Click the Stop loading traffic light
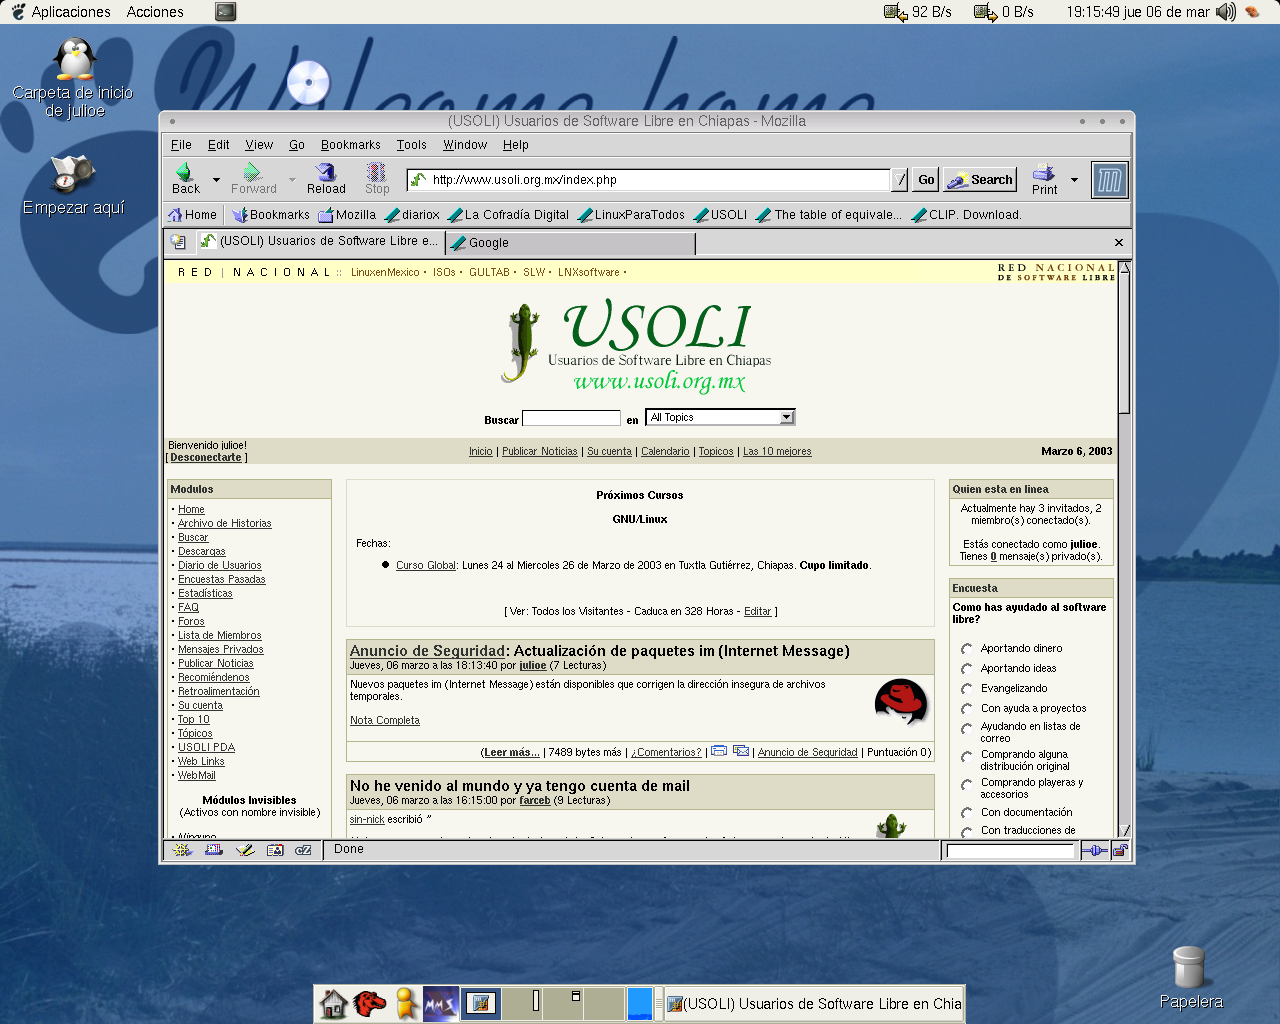Image resolution: width=1280 pixels, height=1024 pixels. point(377,179)
